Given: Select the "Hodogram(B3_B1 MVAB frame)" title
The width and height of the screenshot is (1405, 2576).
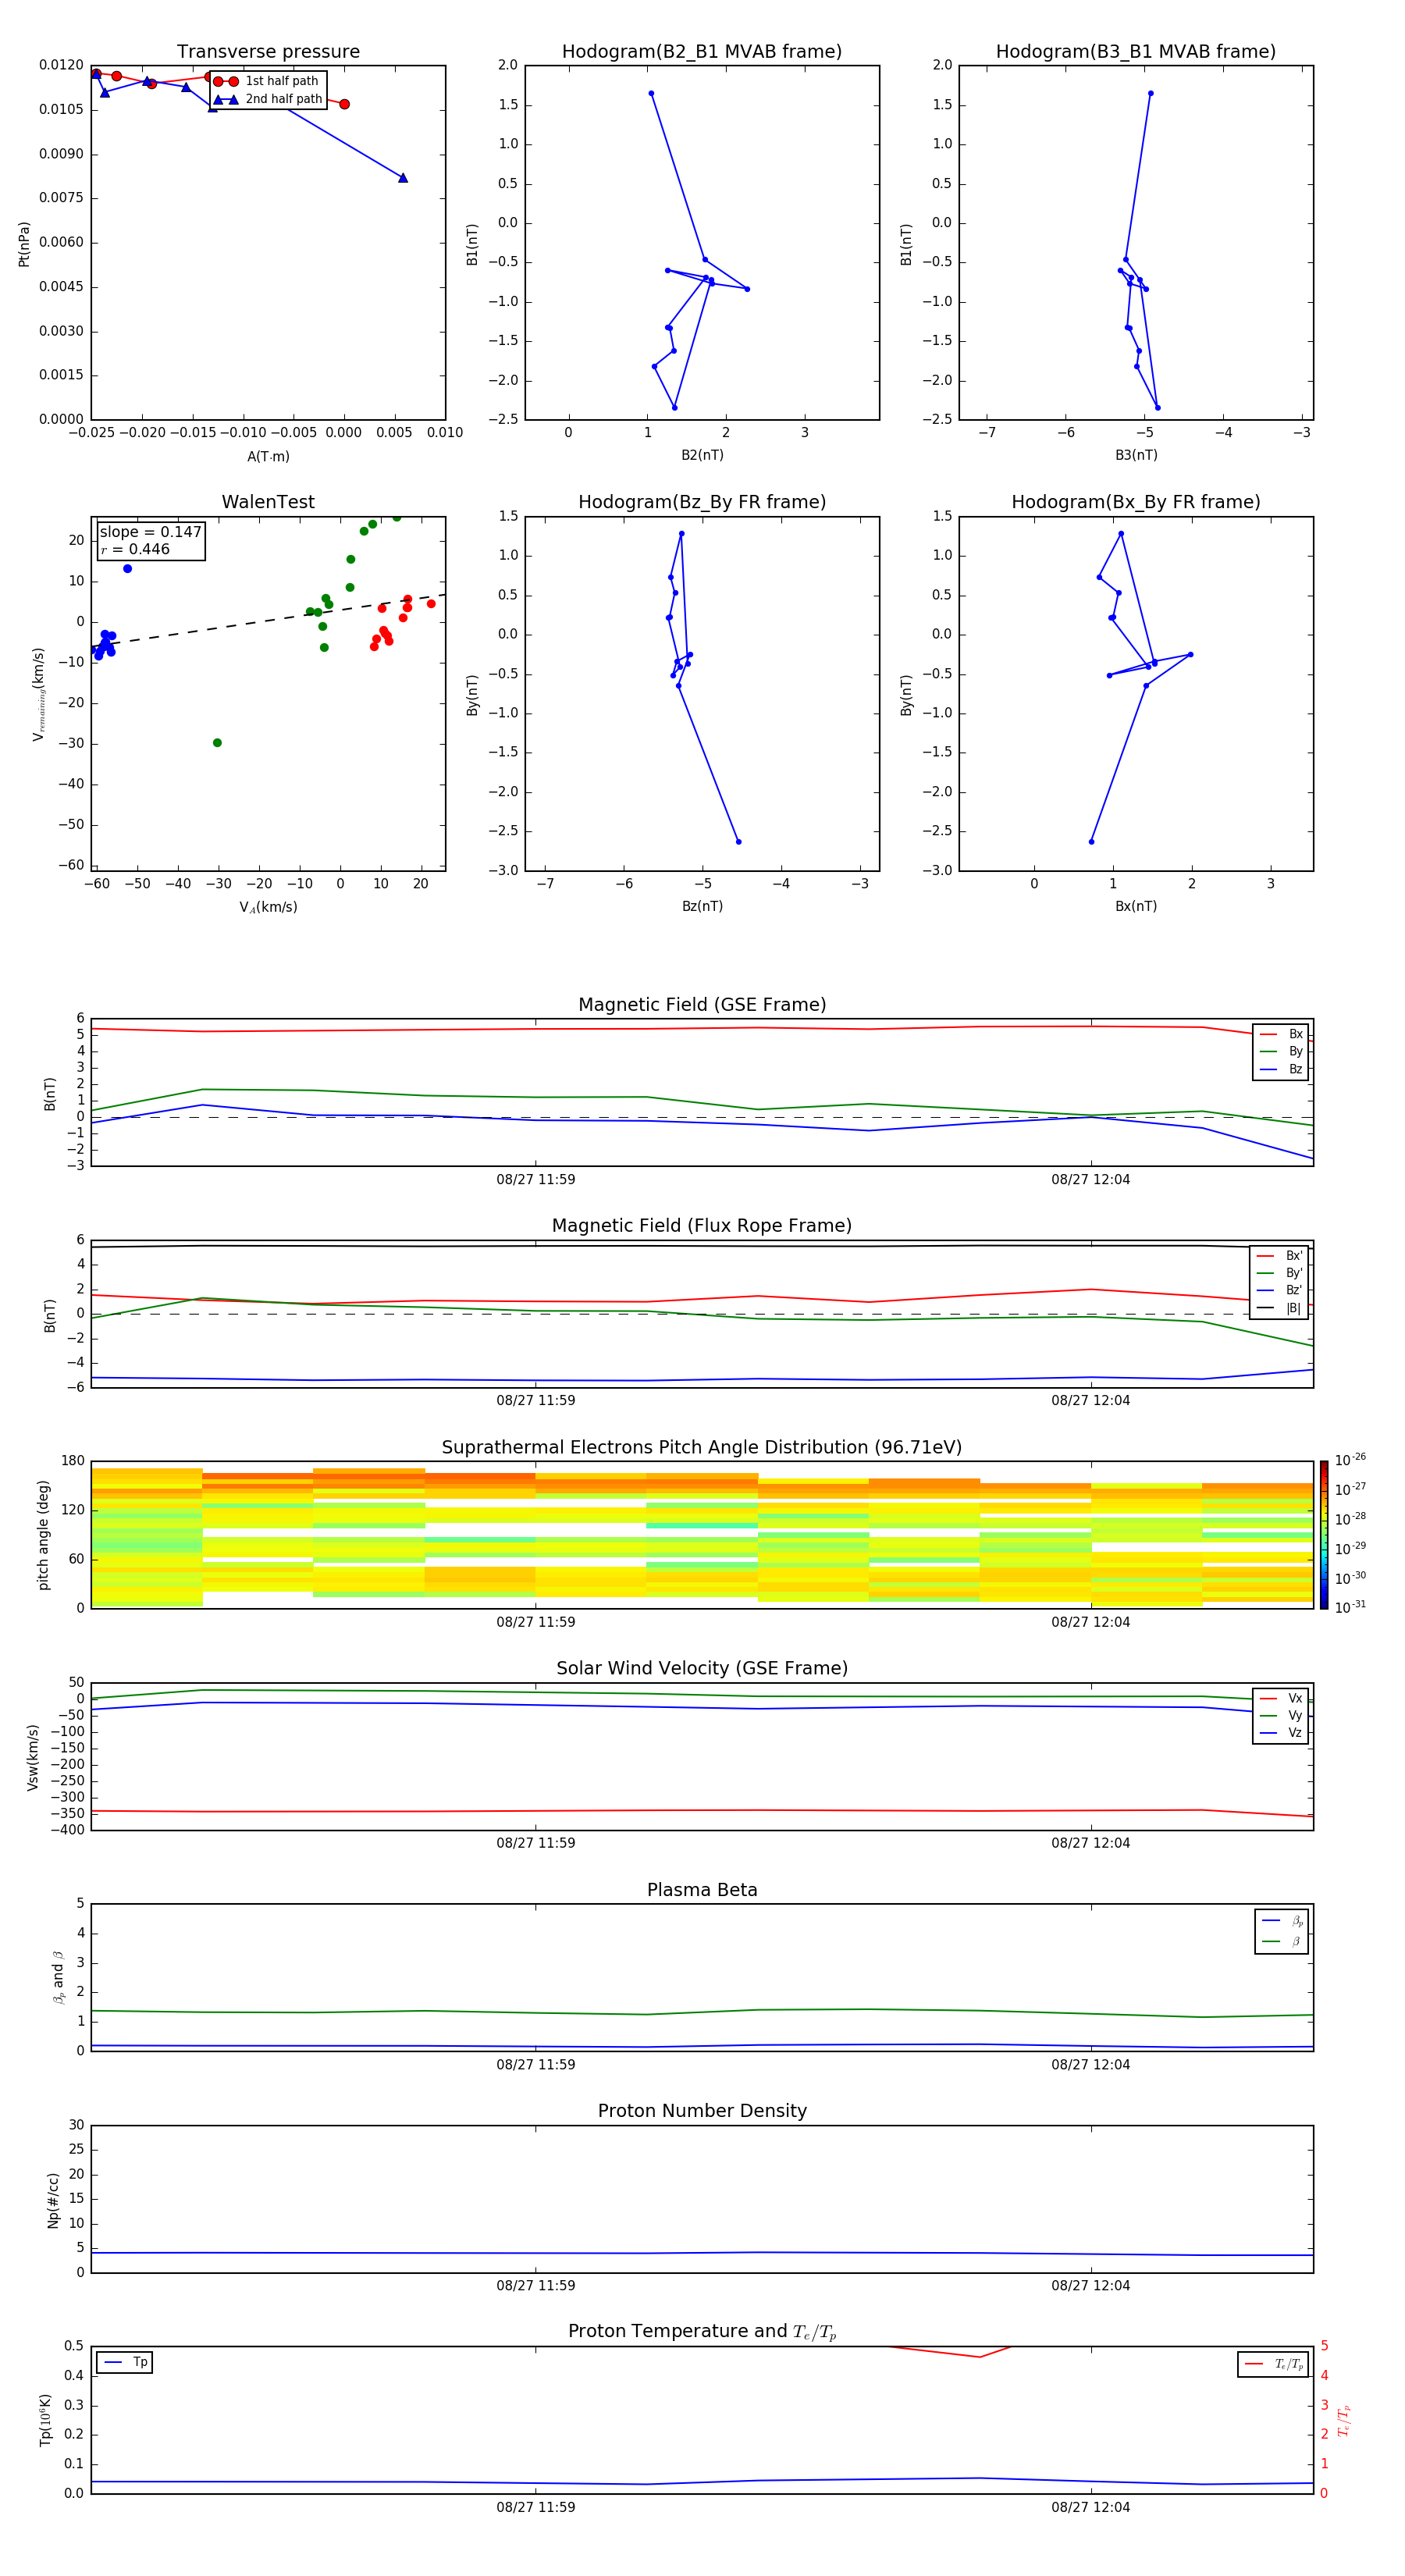Looking at the screenshot, I should pyautogui.click(x=1136, y=52).
